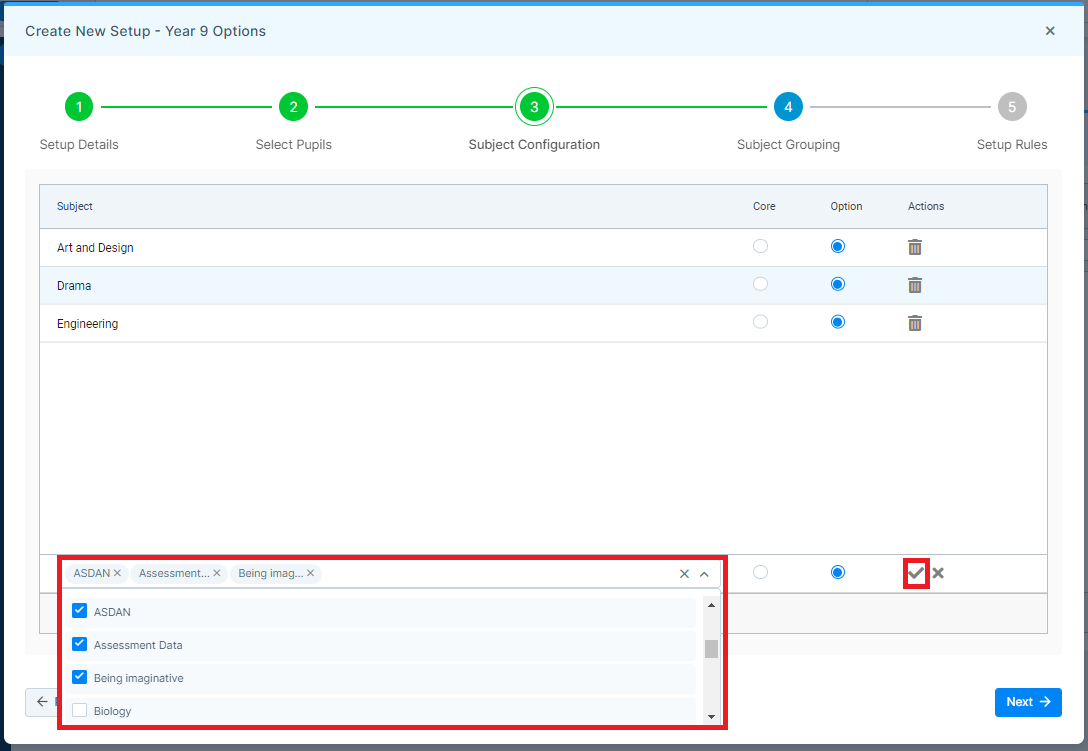Open step 4 Subject Grouping

(788, 106)
